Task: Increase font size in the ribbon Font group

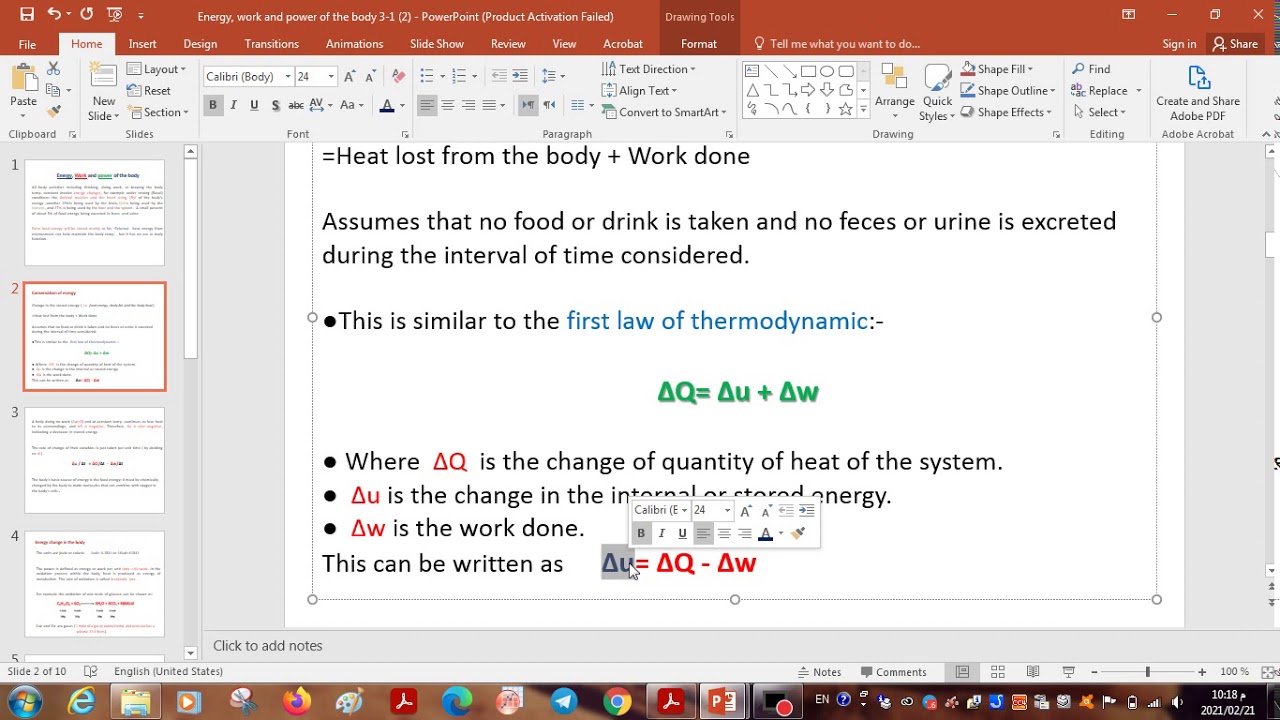Action: (x=349, y=77)
